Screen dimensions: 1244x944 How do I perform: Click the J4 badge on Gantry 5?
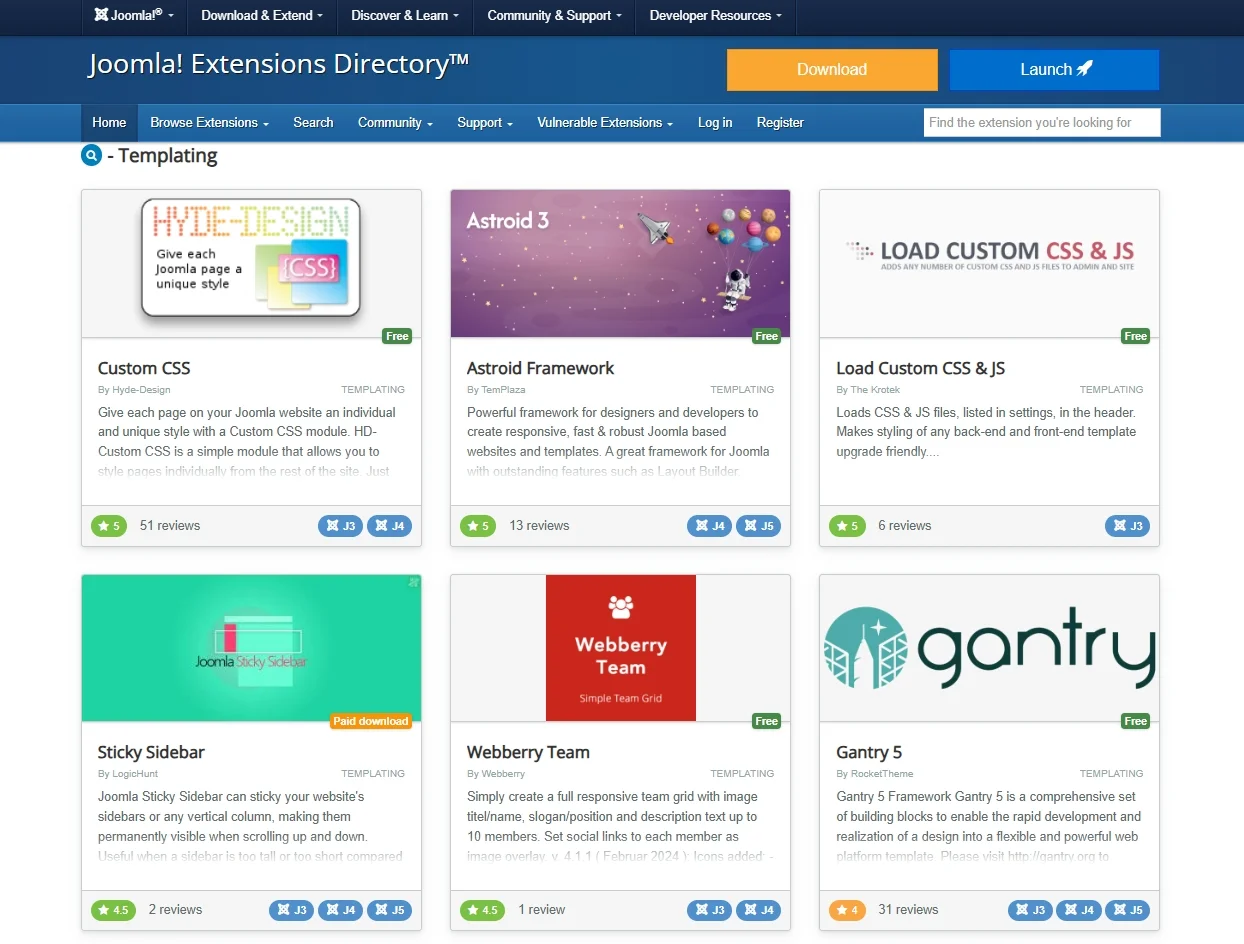point(1078,910)
